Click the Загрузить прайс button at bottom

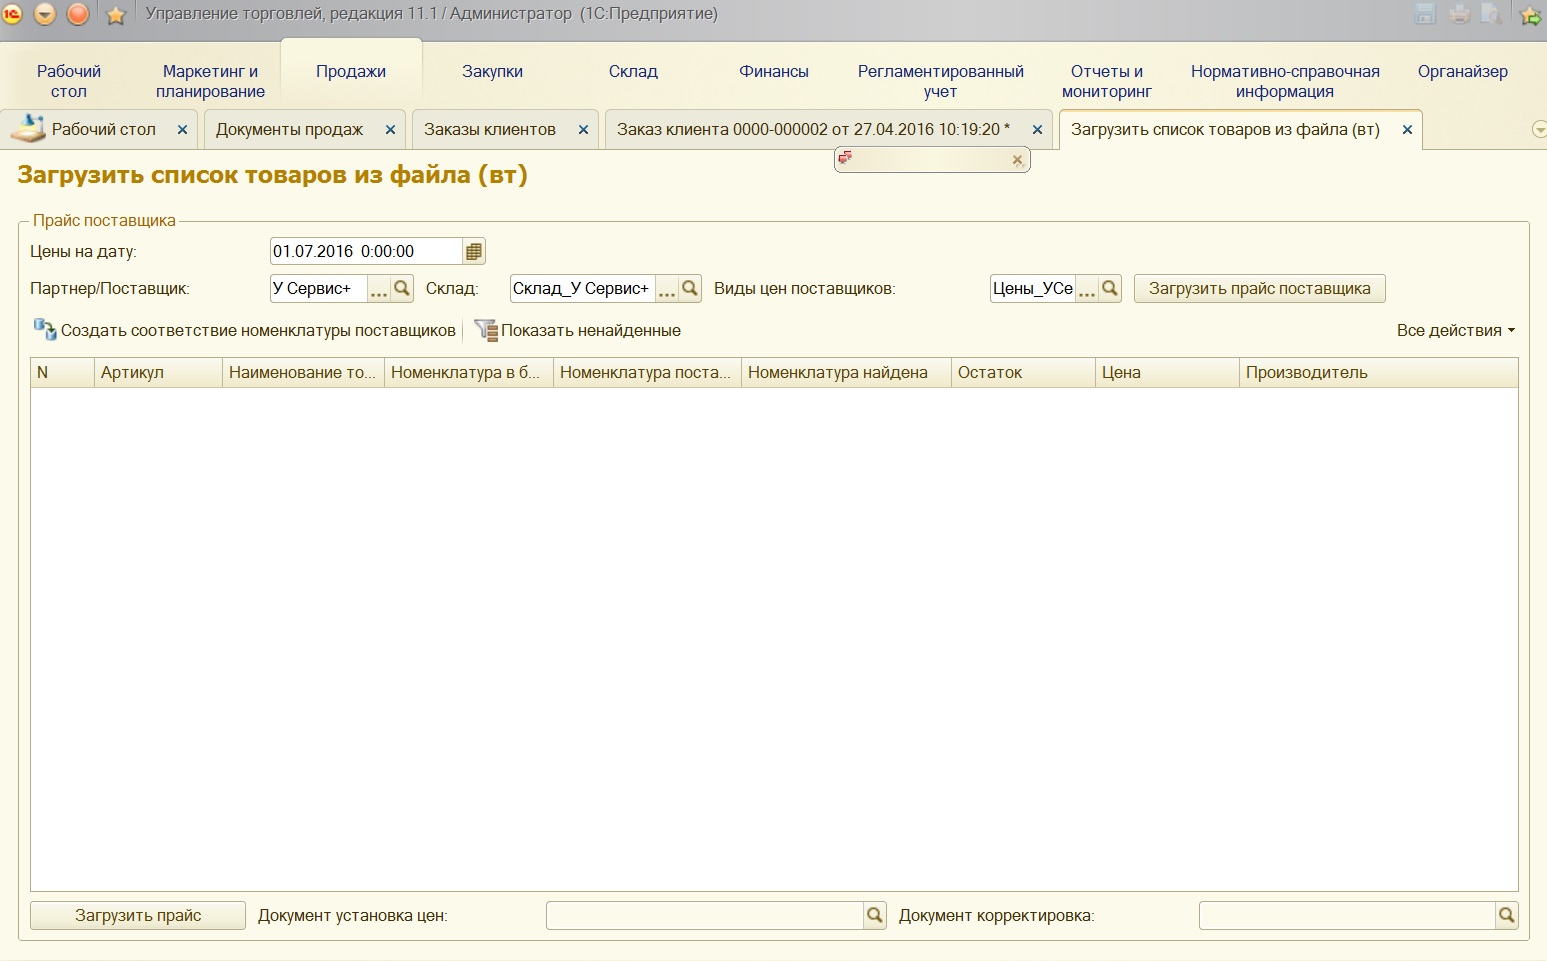tap(138, 915)
